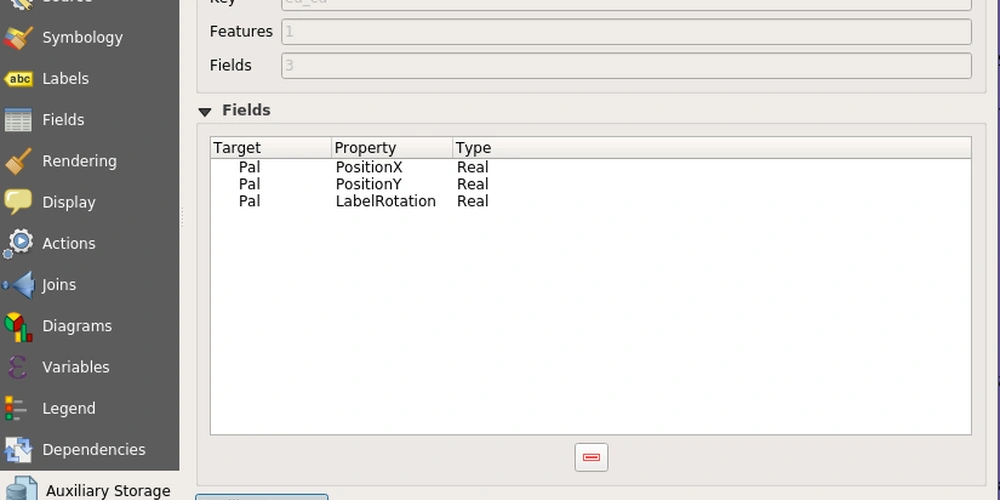Screen dimensions: 1000x500
Task: Click the Legend tab label
Action: click(x=69, y=409)
